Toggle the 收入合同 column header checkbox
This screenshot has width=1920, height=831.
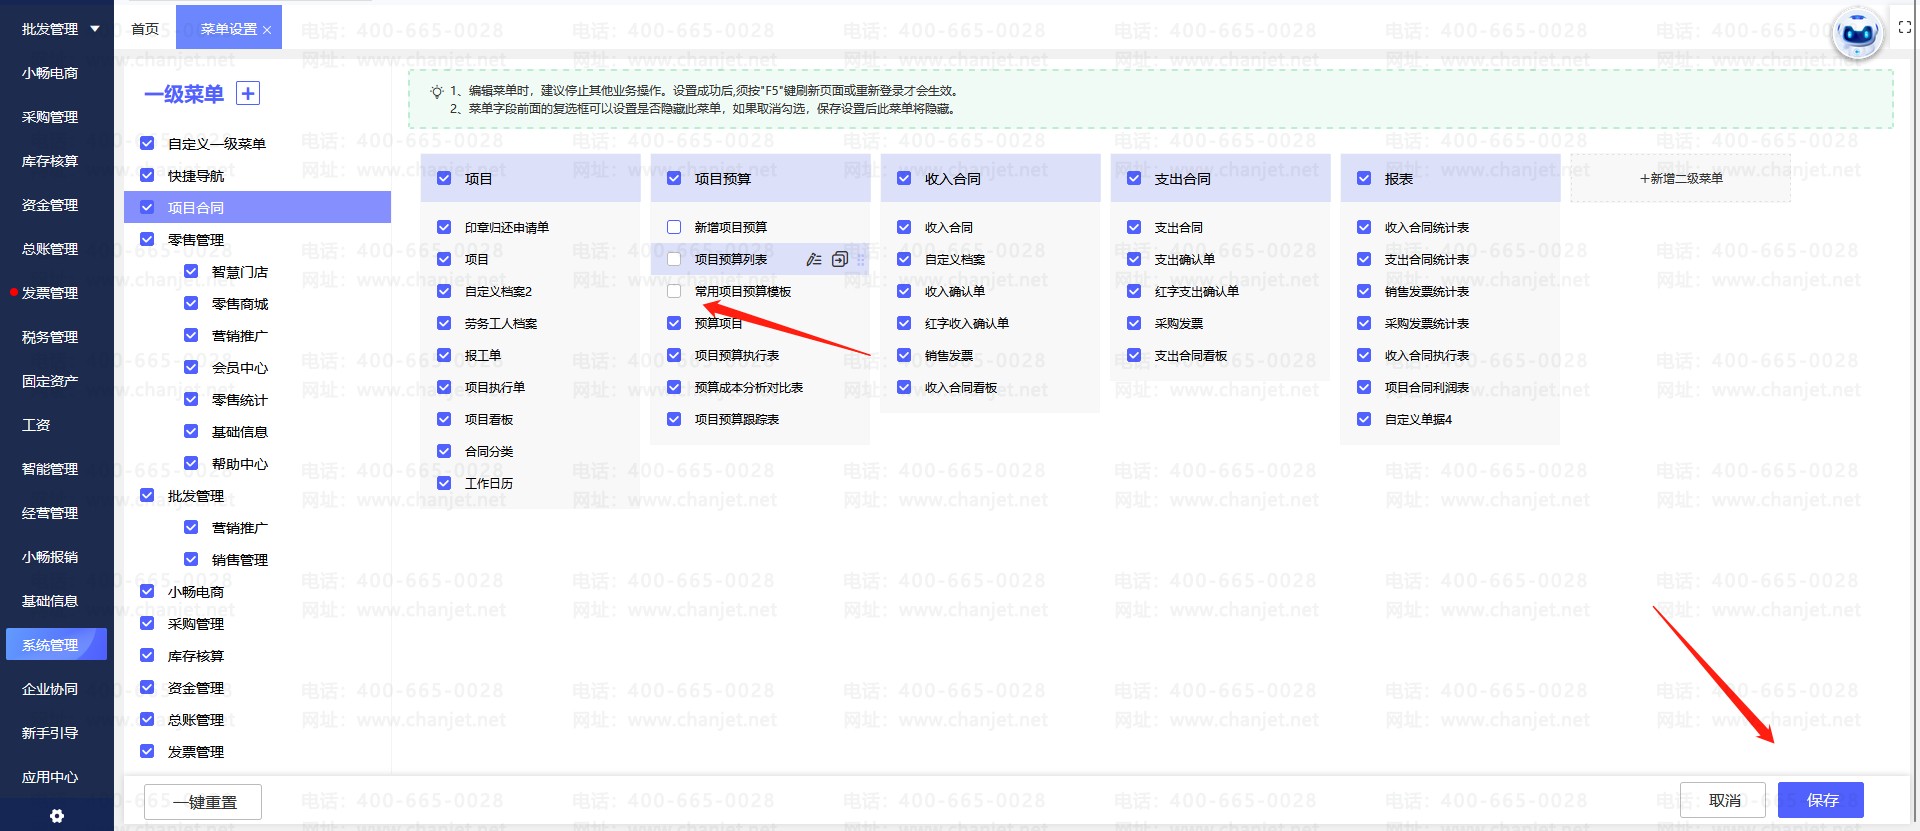[x=904, y=179]
